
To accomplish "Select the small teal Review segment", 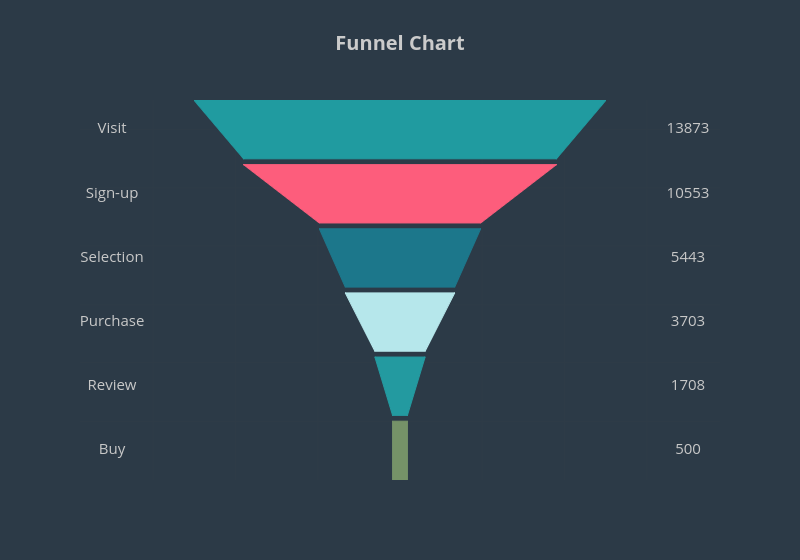I will pyautogui.click(x=400, y=383).
